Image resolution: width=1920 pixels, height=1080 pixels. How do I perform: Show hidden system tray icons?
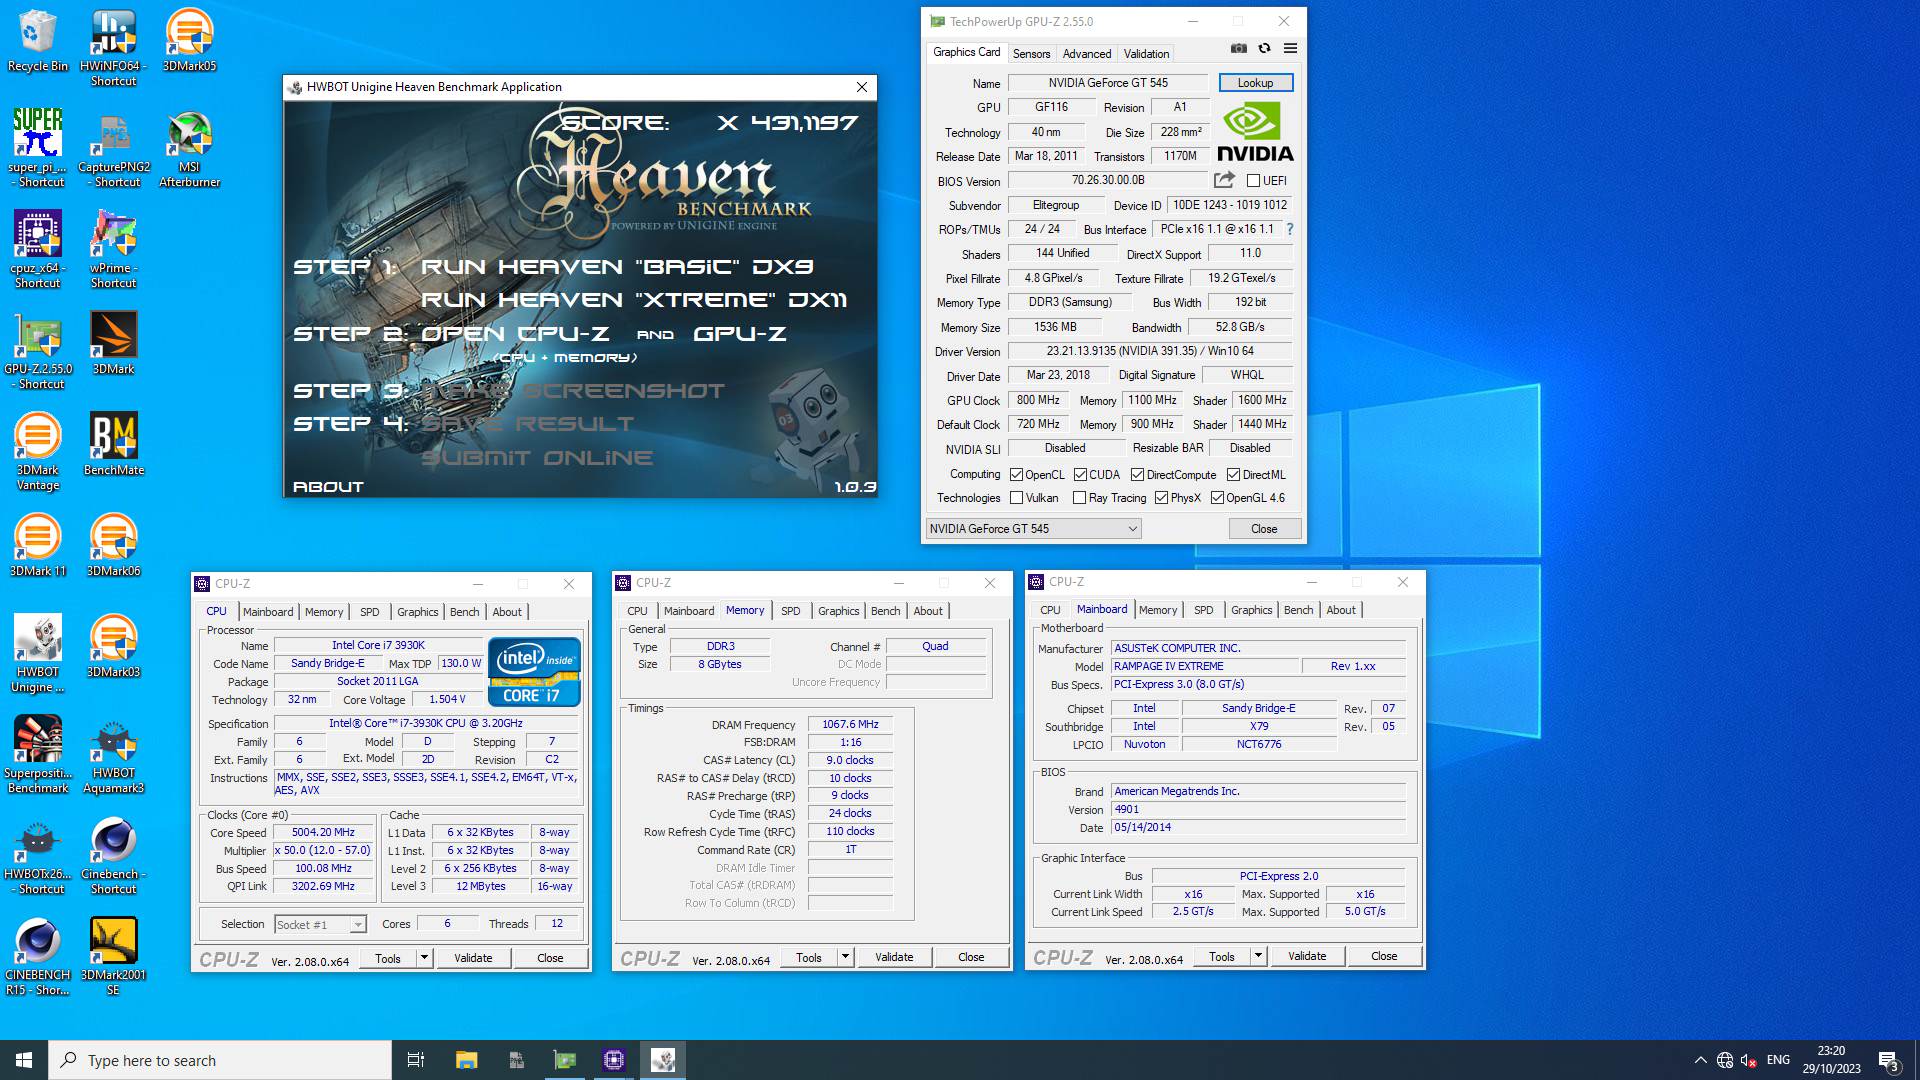point(1700,1060)
